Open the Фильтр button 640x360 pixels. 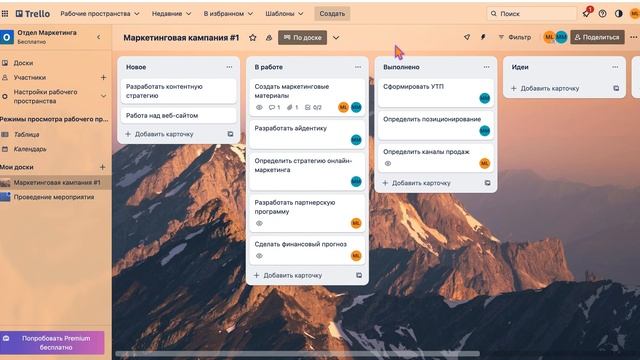click(515, 37)
